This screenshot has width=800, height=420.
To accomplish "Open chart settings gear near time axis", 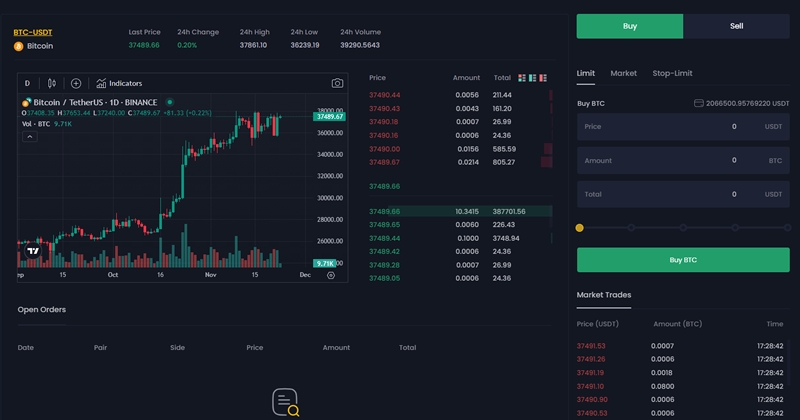I will (x=331, y=274).
